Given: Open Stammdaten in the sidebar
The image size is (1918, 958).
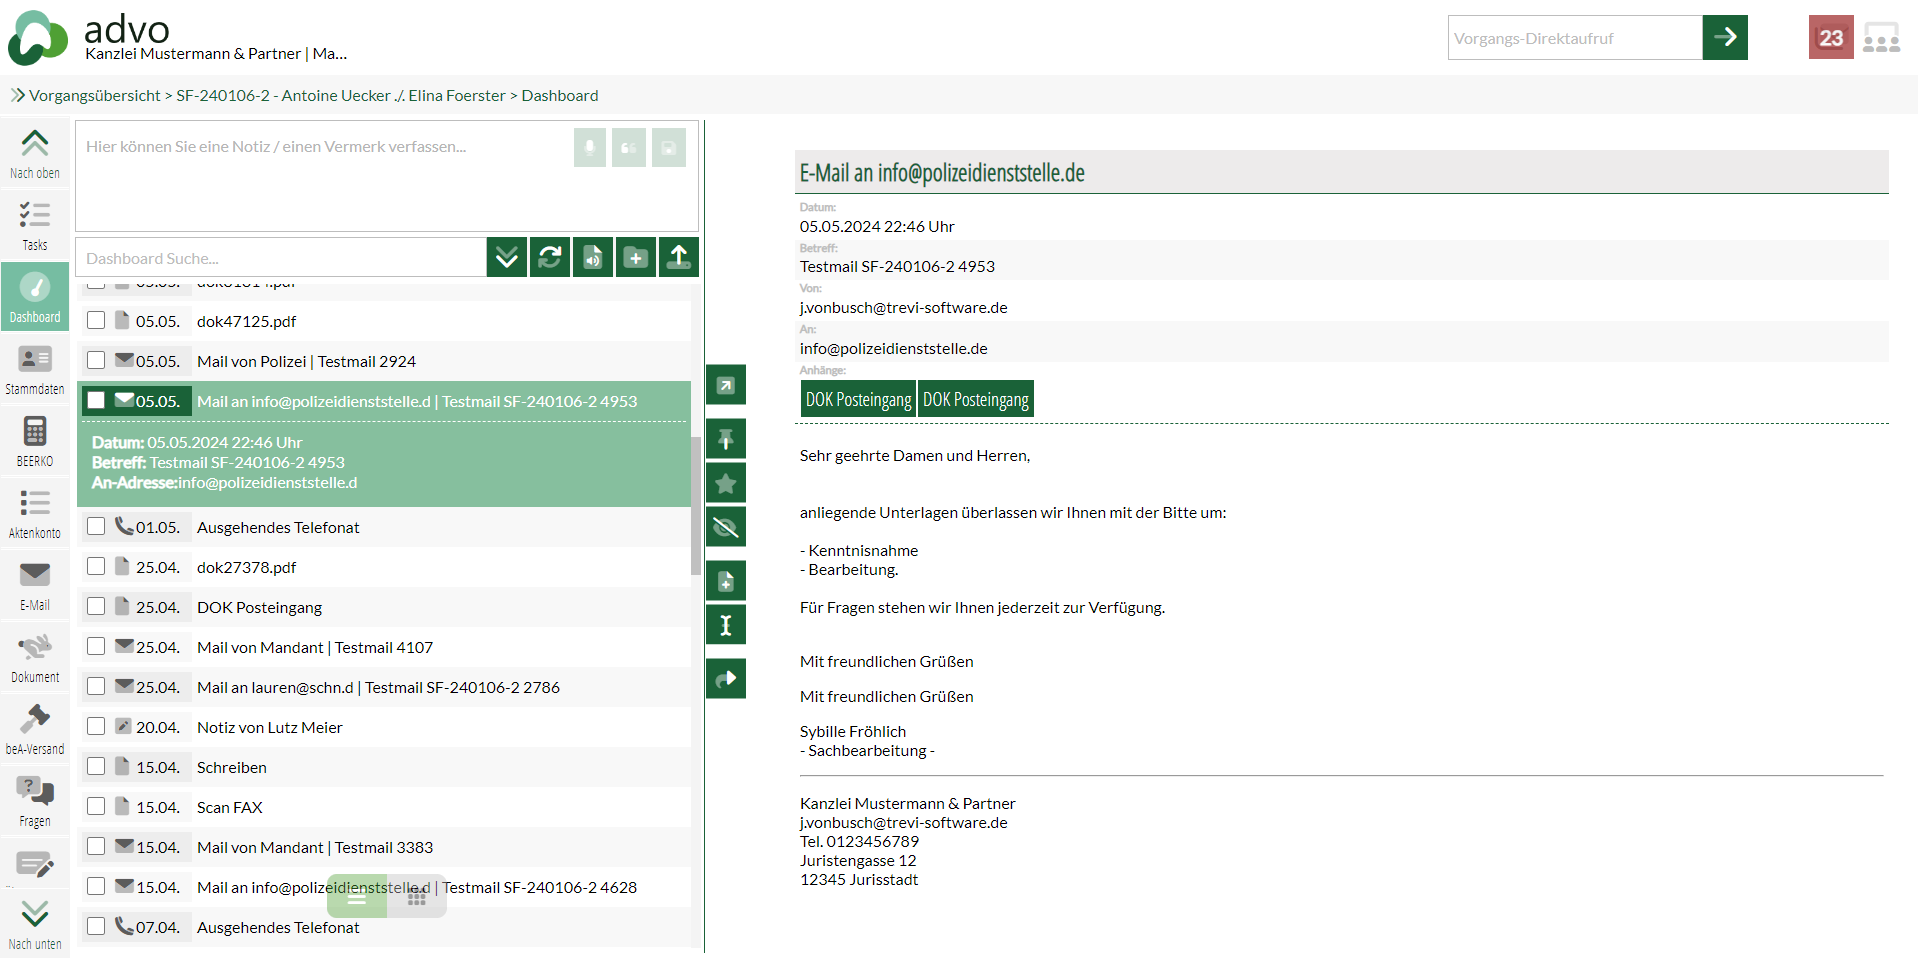Looking at the screenshot, I should click(x=35, y=369).
